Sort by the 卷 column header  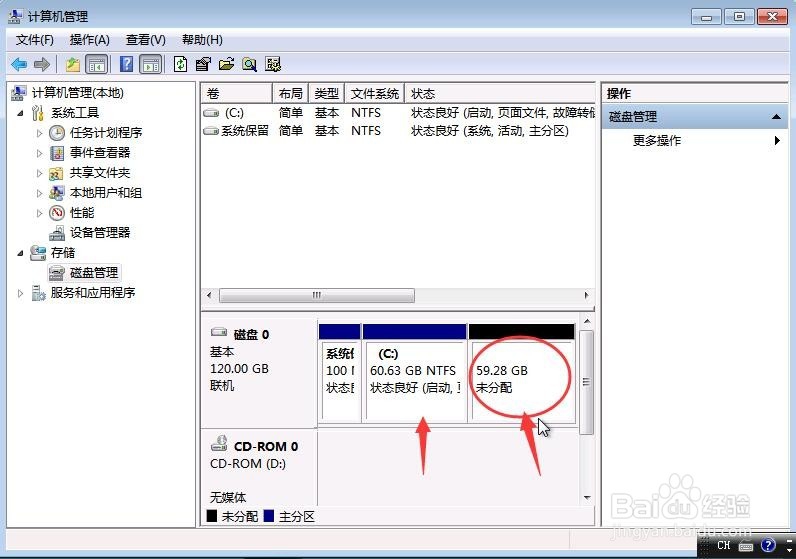(237, 93)
